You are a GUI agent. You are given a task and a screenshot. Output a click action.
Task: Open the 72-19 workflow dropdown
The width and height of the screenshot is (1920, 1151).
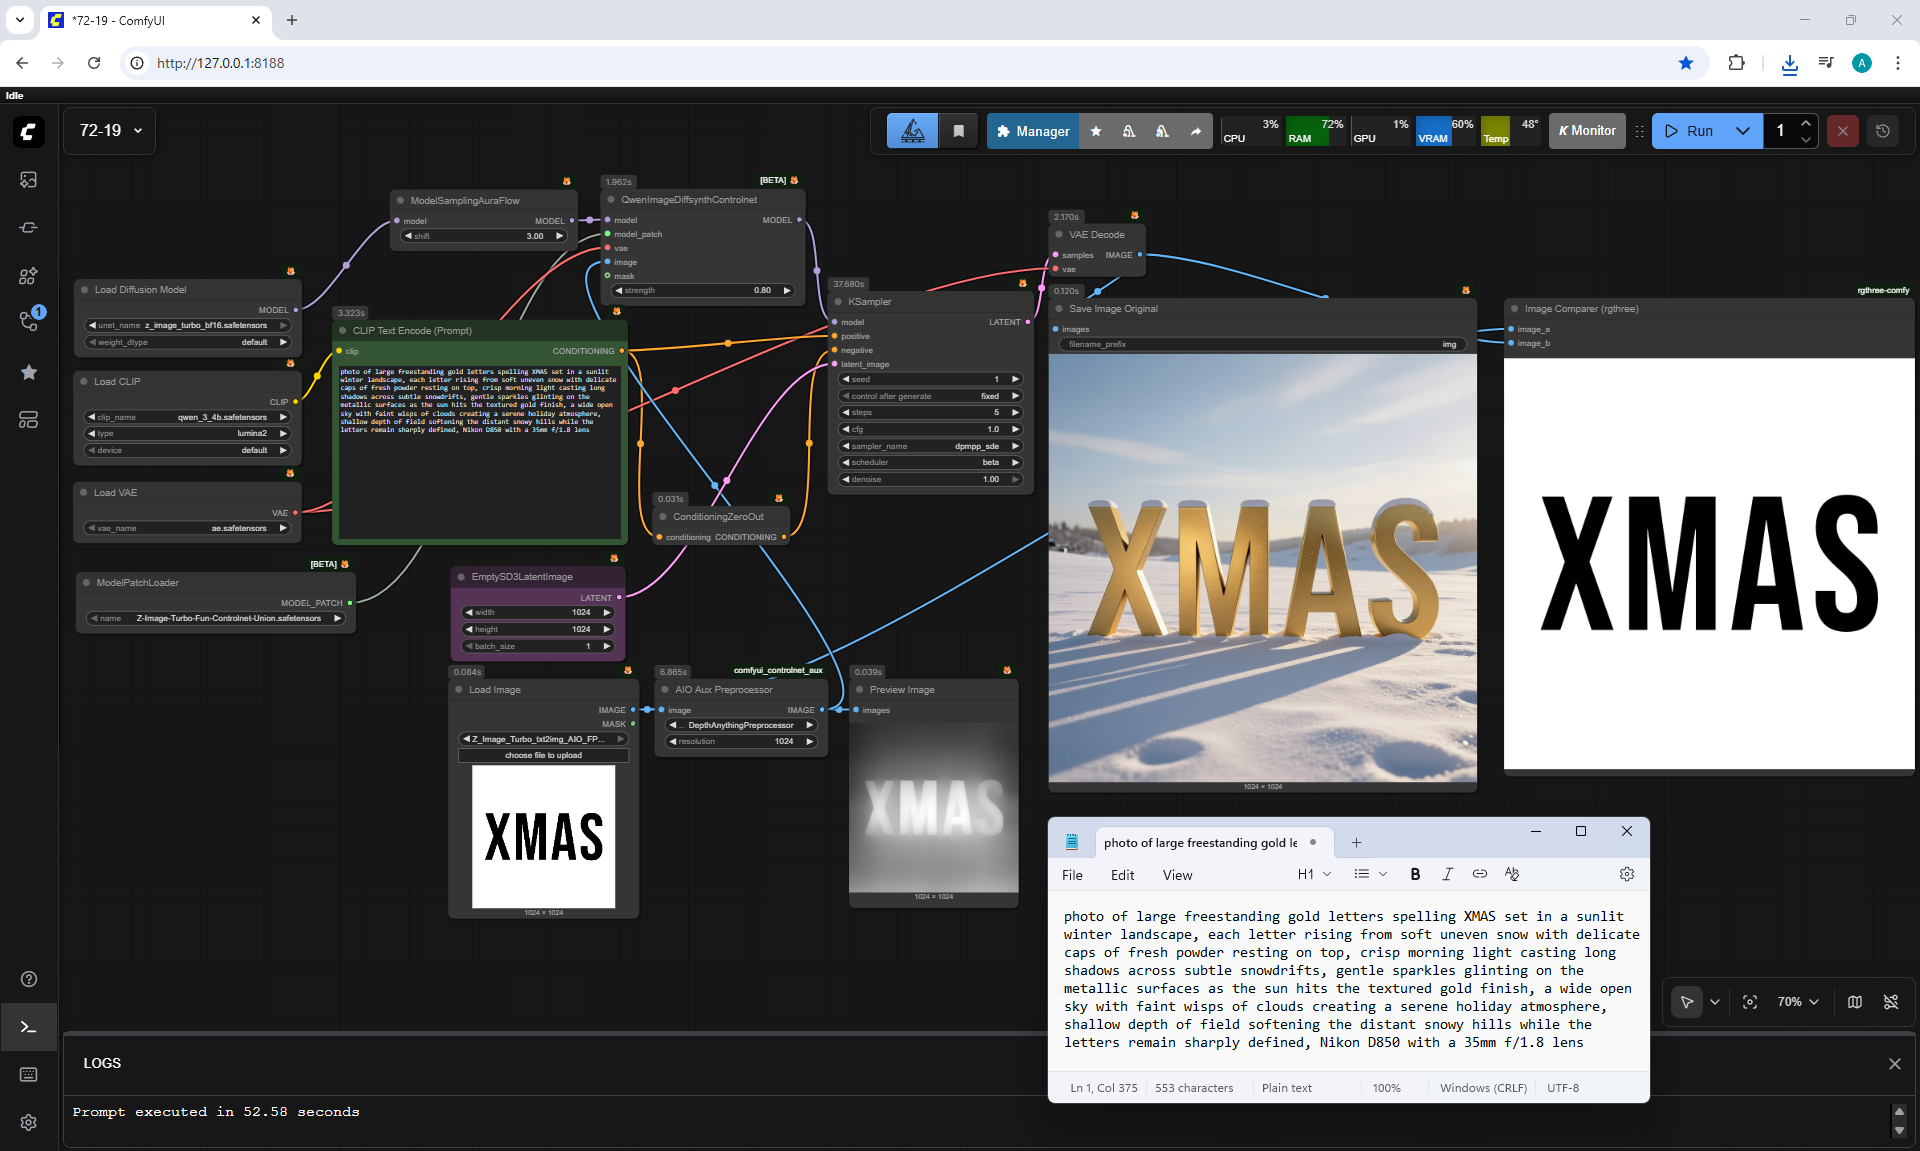110,131
